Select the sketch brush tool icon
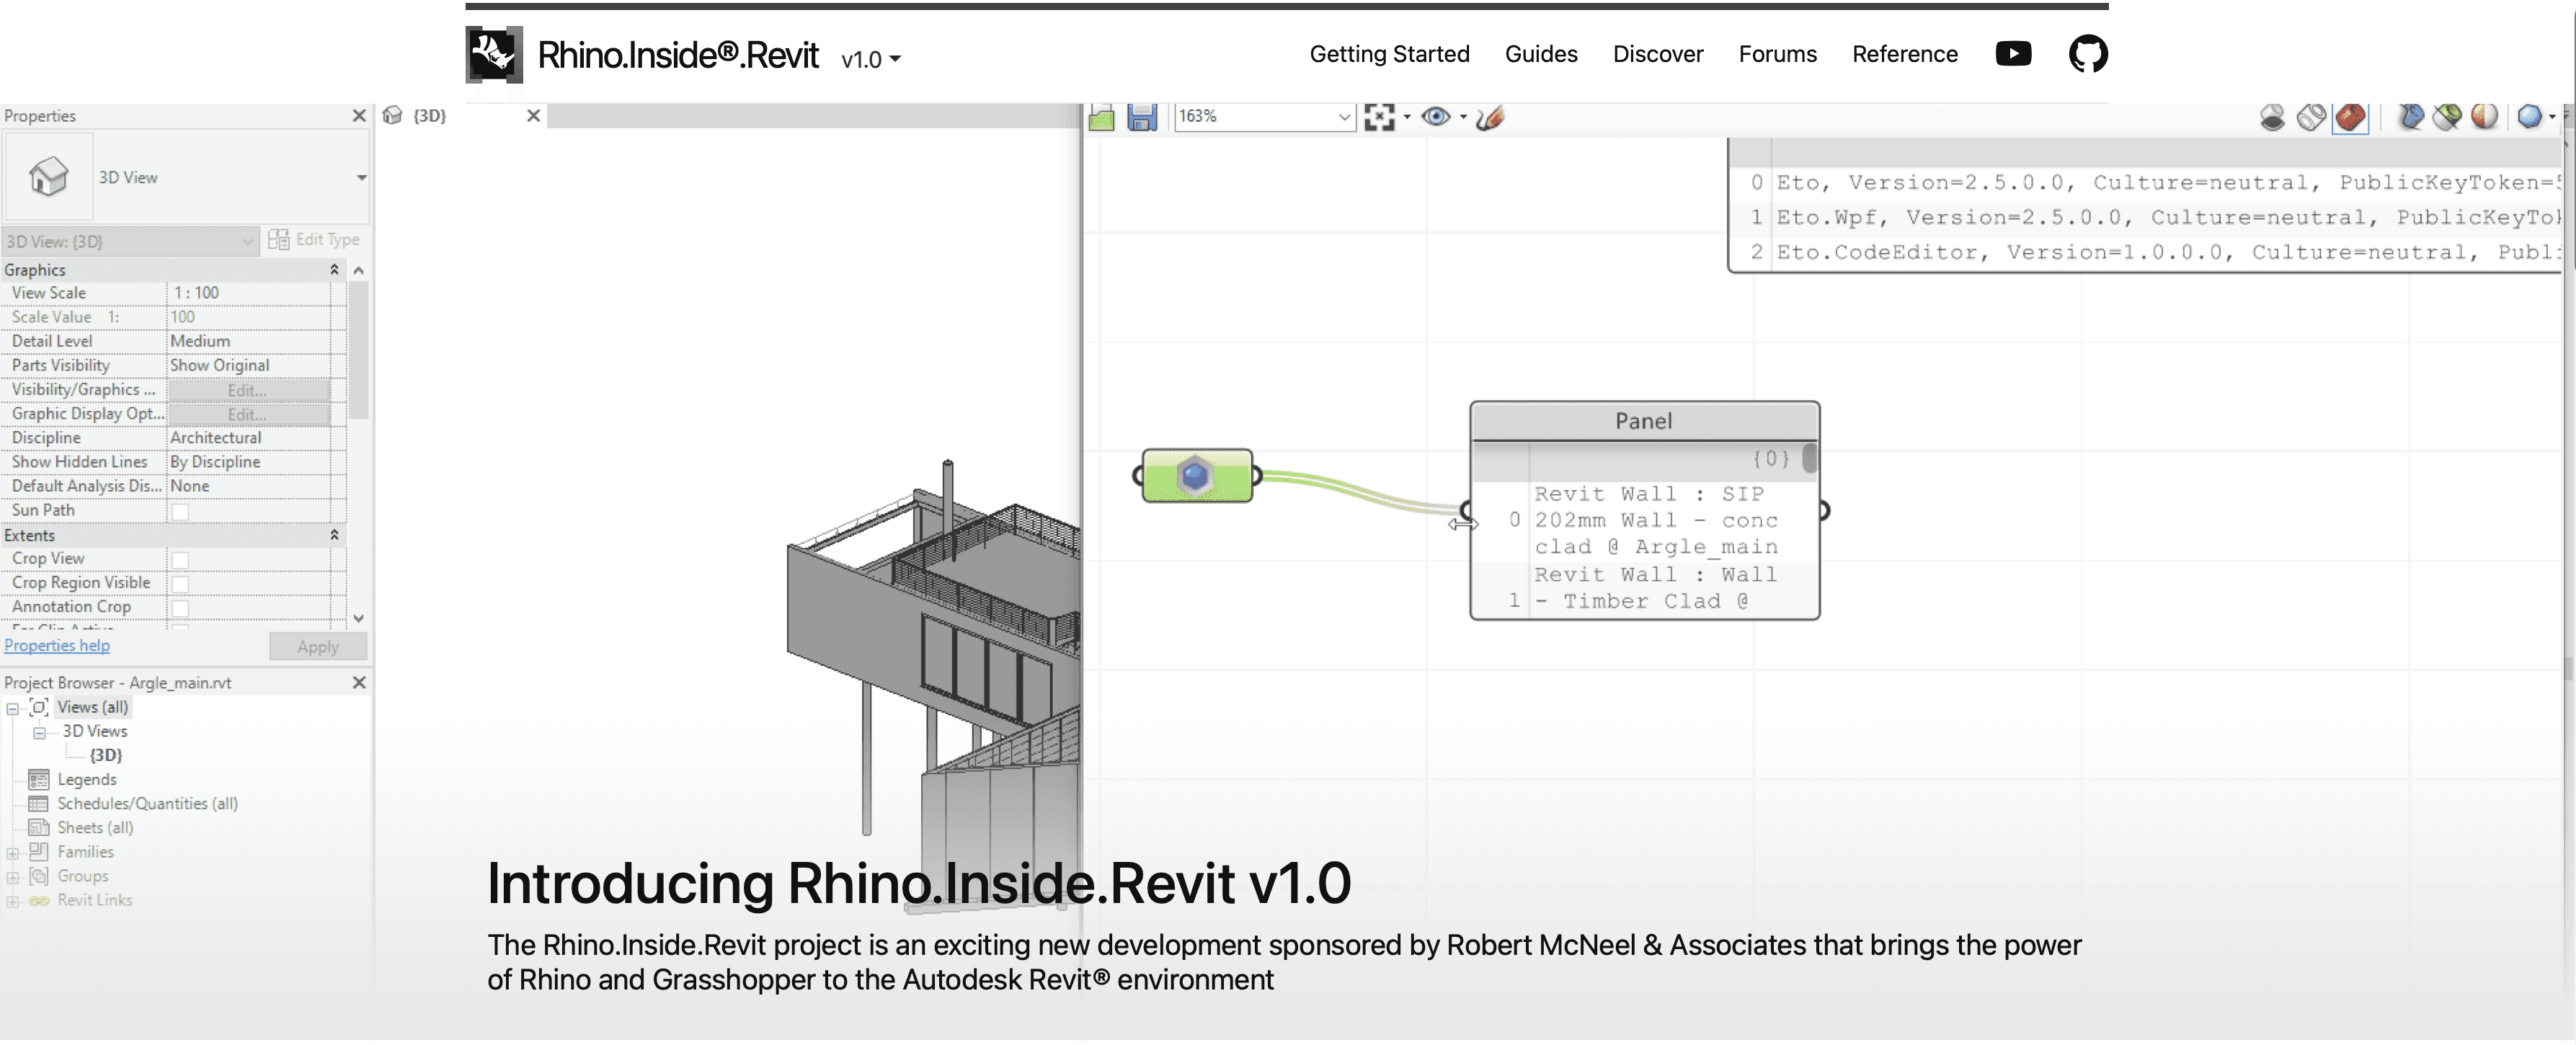The width and height of the screenshot is (2576, 1045). (1490, 117)
